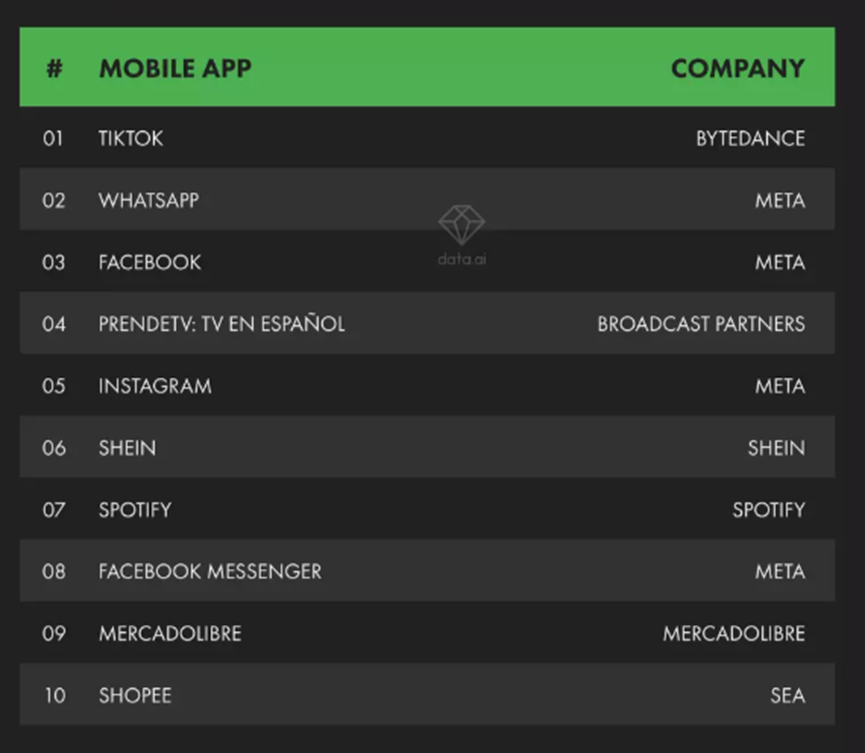Click the SEA company name
Screen dimensions: 865x753
(x=787, y=696)
